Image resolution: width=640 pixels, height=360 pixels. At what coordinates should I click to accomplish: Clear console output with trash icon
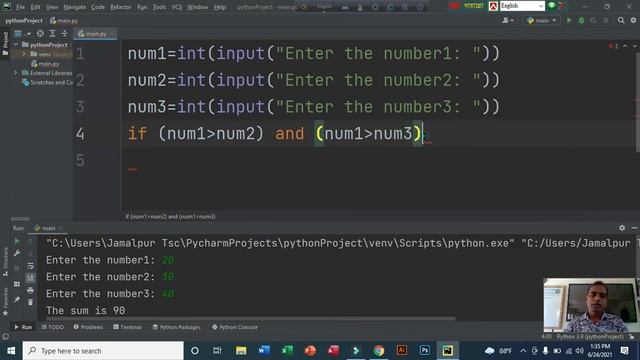(x=30, y=302)
